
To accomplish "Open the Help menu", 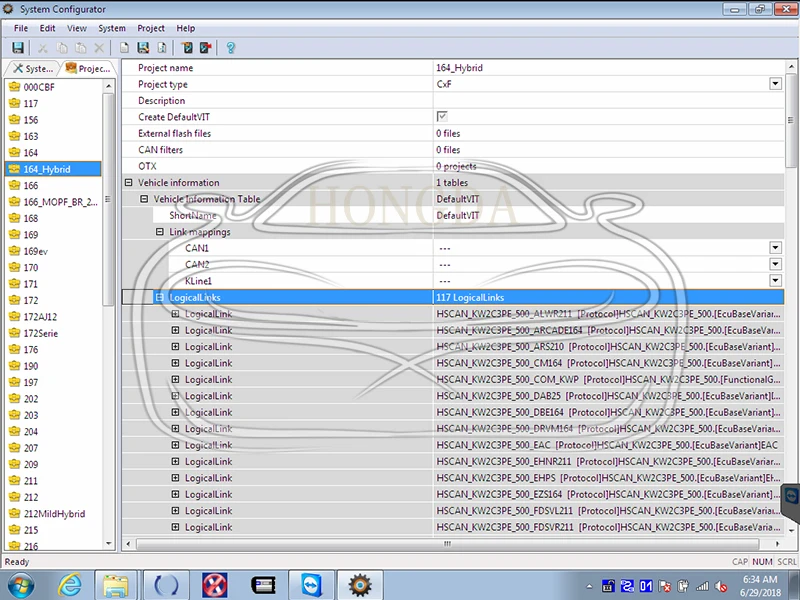I will point(186,28).
